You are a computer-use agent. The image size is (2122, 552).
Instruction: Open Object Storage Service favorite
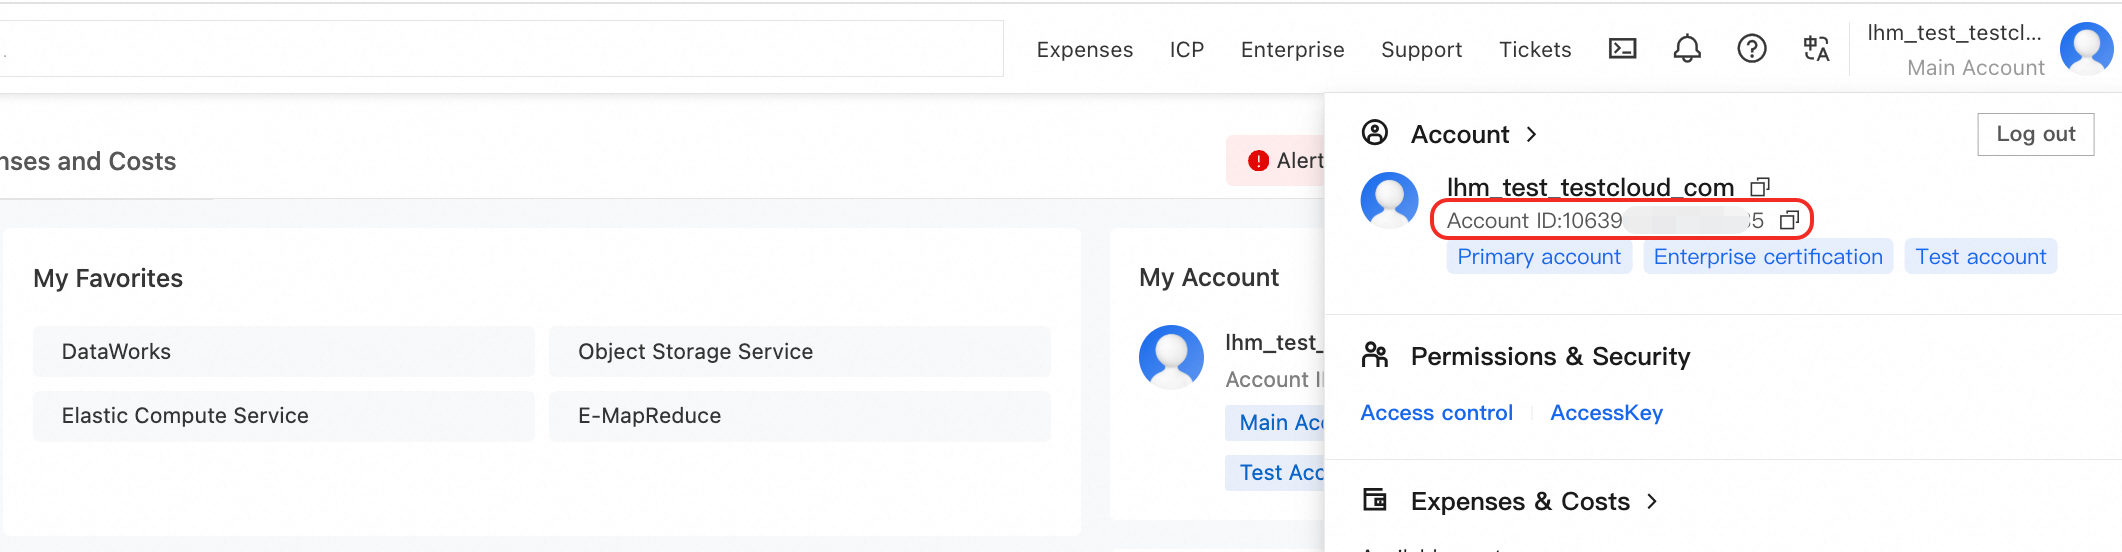point(800,351)
